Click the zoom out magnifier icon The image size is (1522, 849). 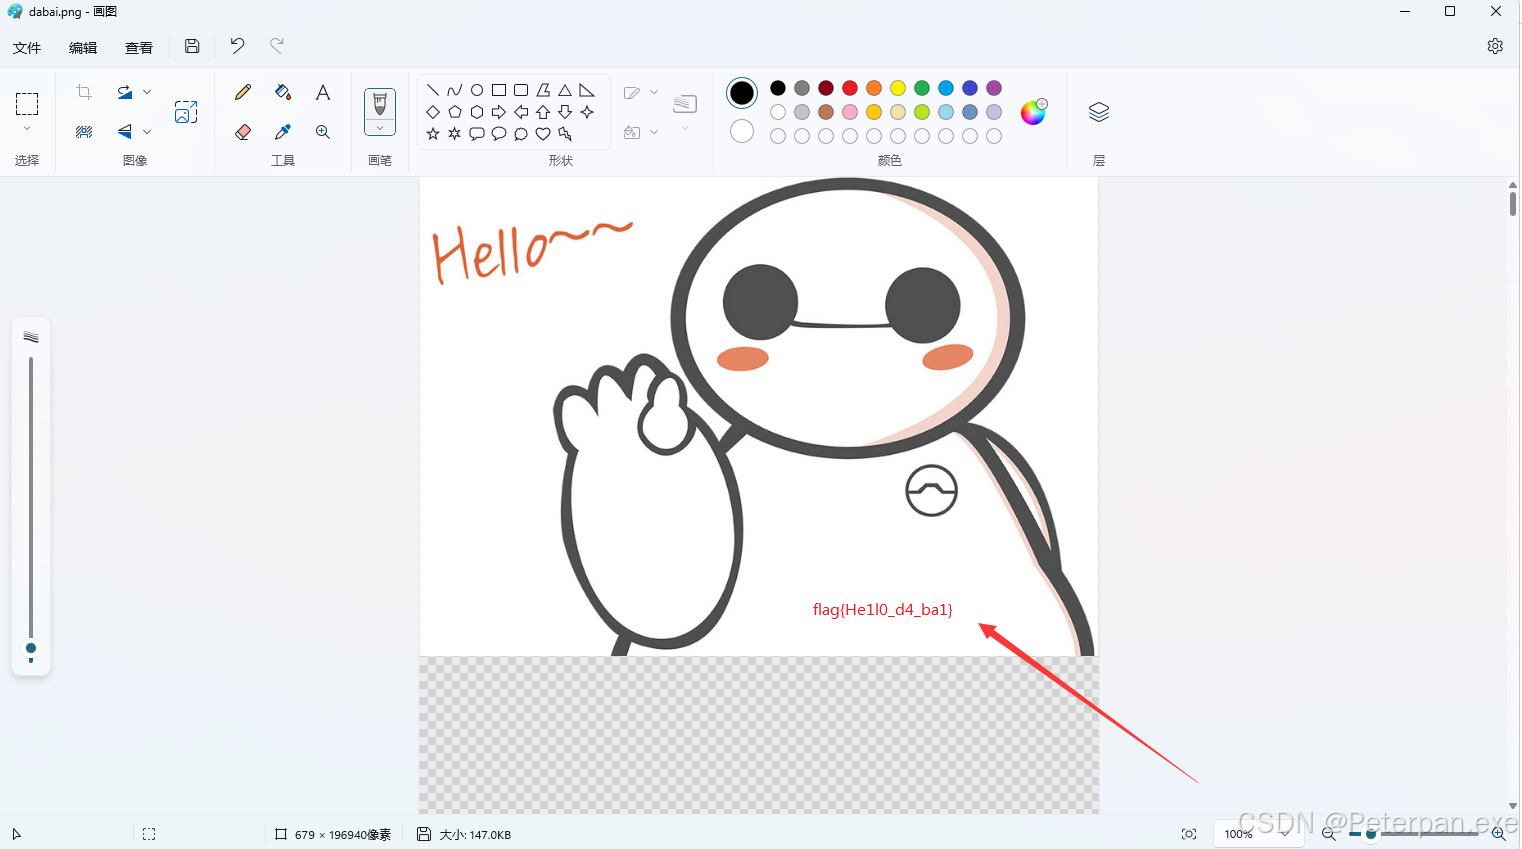(1329, 834)
